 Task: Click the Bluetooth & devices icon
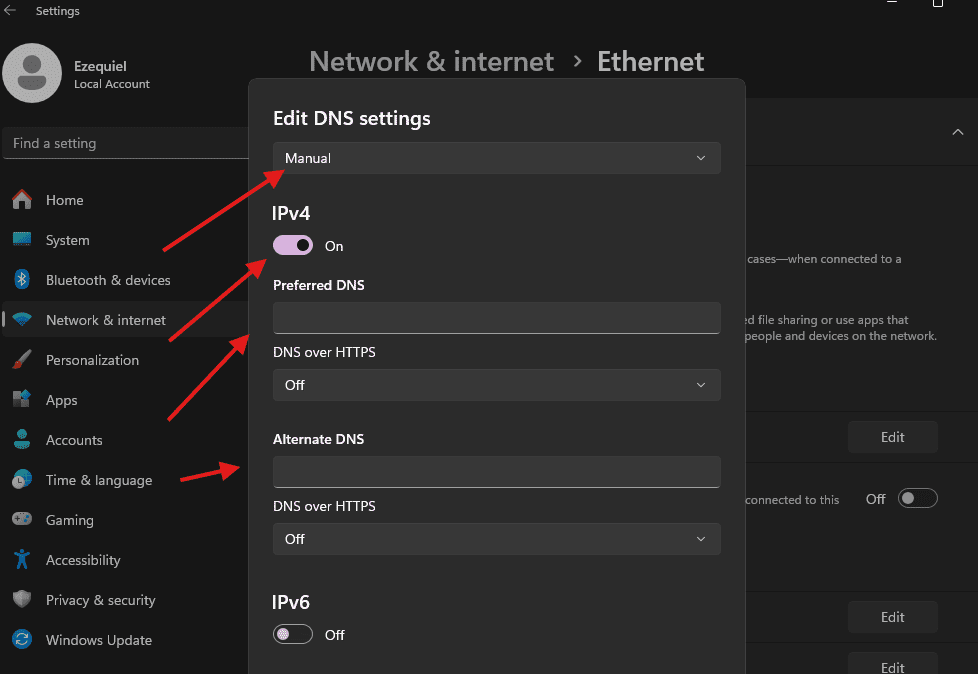21,280
